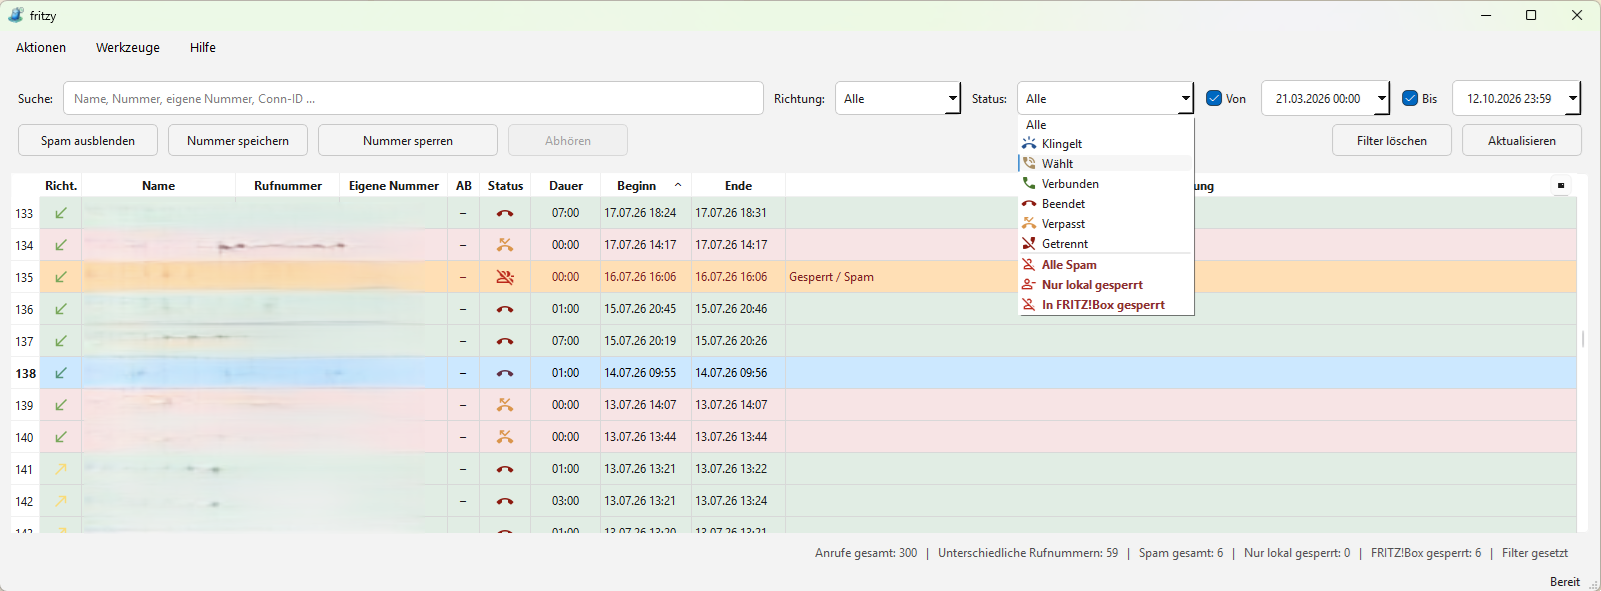Toggle the Bis date checkbox
The image size is (1601, 591).
(x=1410, y=99)
